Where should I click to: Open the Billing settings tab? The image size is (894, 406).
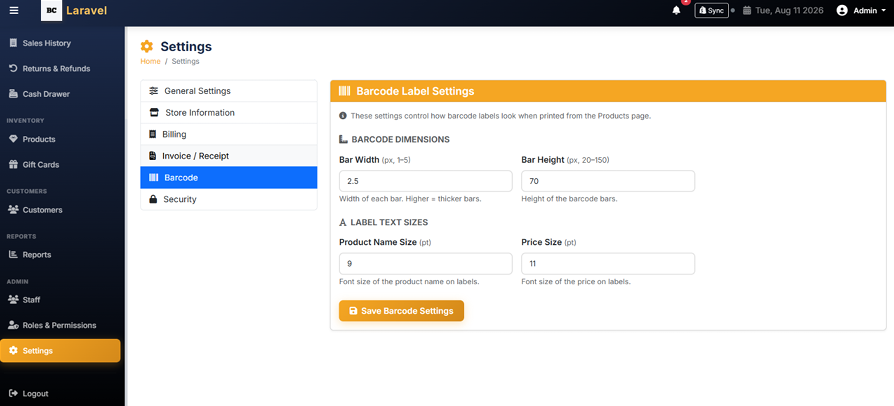pyautogui.click(x=229, y=134)
